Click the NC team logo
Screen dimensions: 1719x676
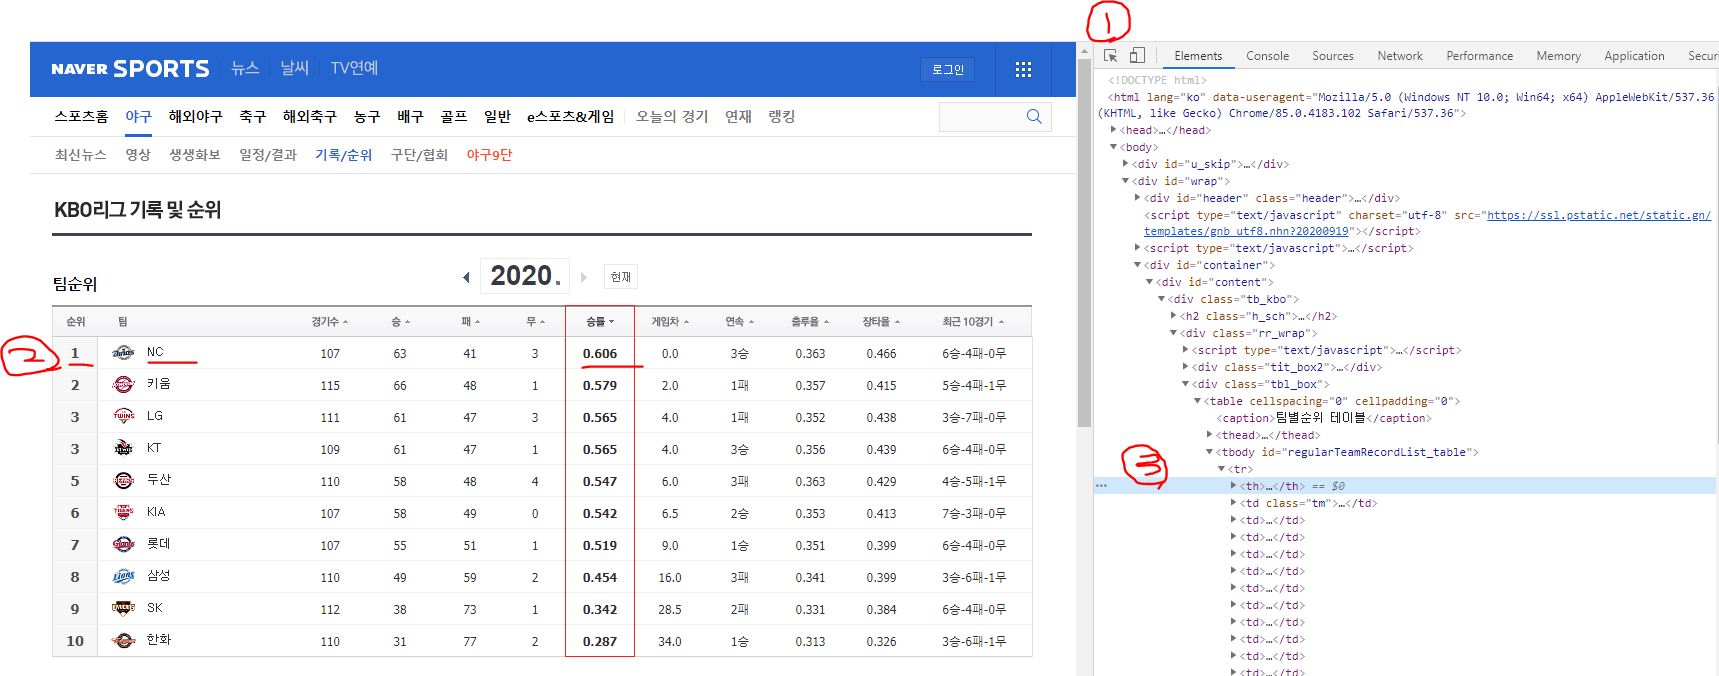(x=123, y=352)
